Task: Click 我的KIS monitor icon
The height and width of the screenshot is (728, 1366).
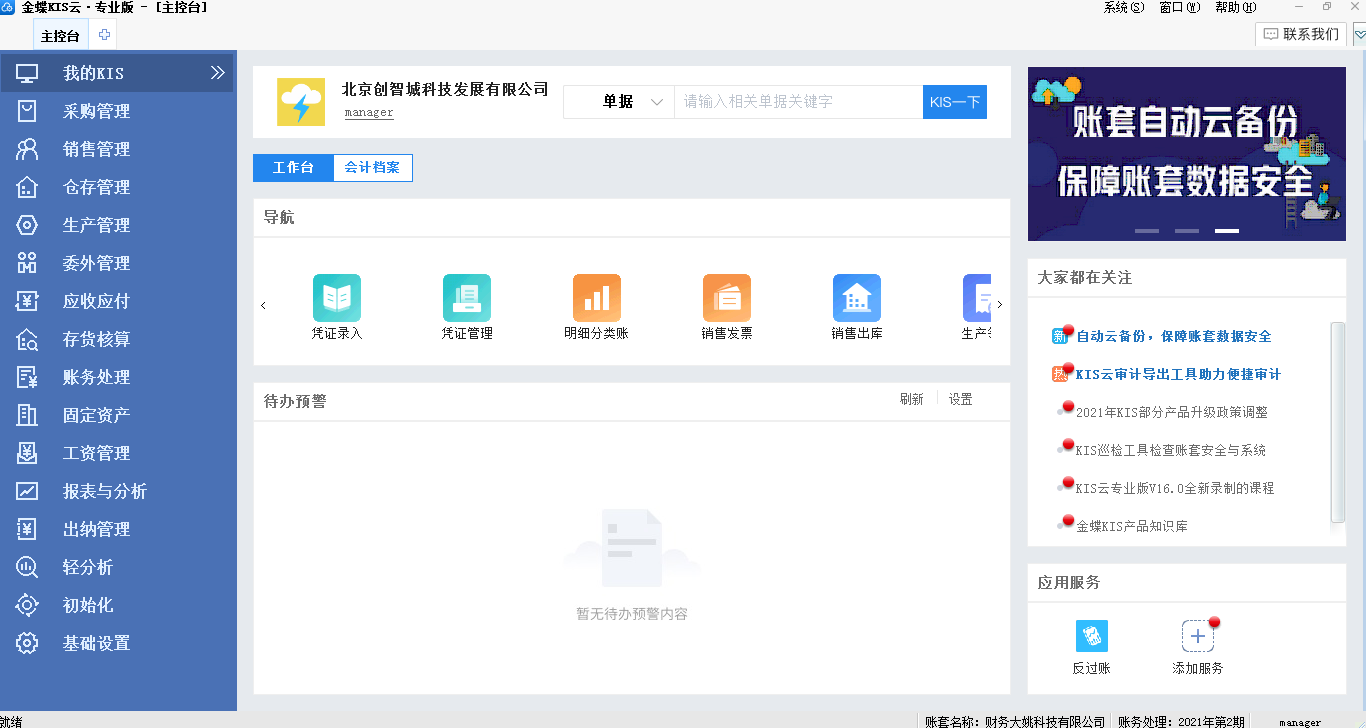Action: click(x=27, y=73)
